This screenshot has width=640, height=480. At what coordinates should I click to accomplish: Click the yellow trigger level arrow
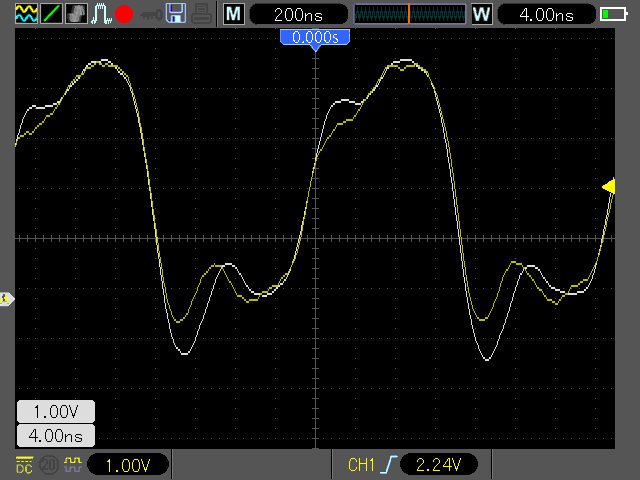click(x=609, y=187)
